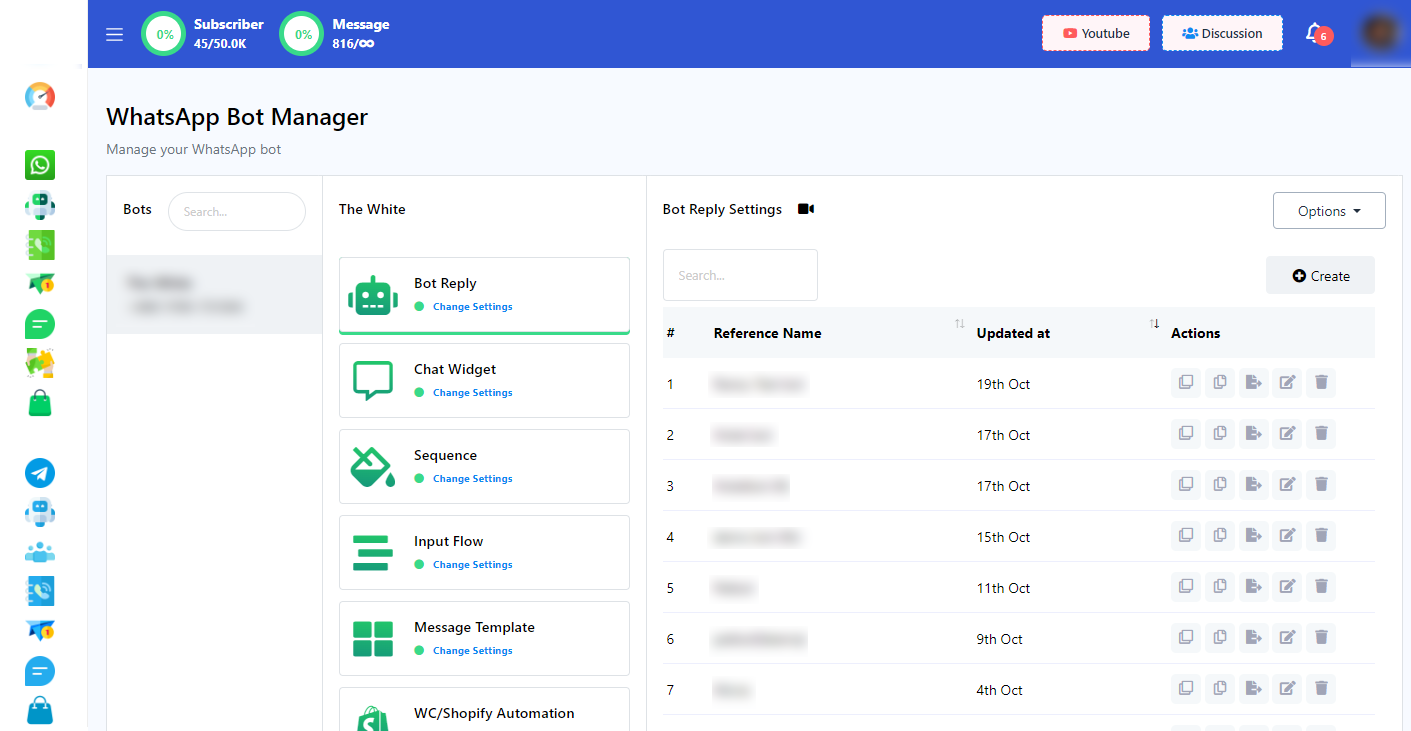Edit the bot reply in row 3

click(x=1287, y=484)
